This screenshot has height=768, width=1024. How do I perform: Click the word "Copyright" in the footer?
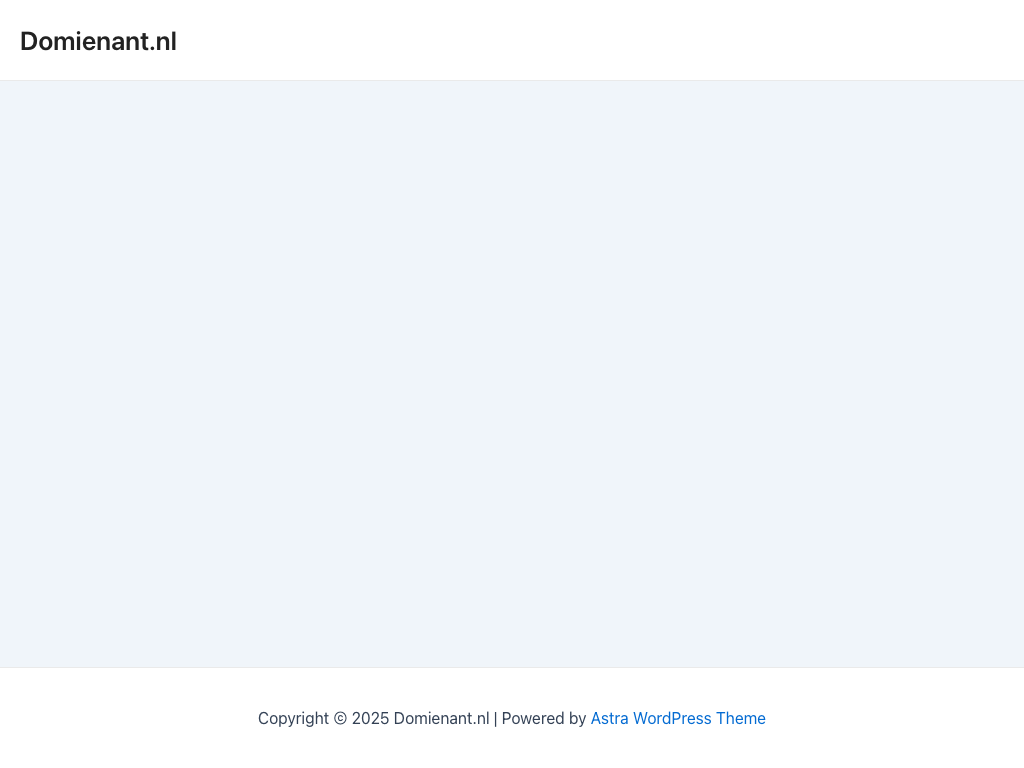[x=293, y=718]
